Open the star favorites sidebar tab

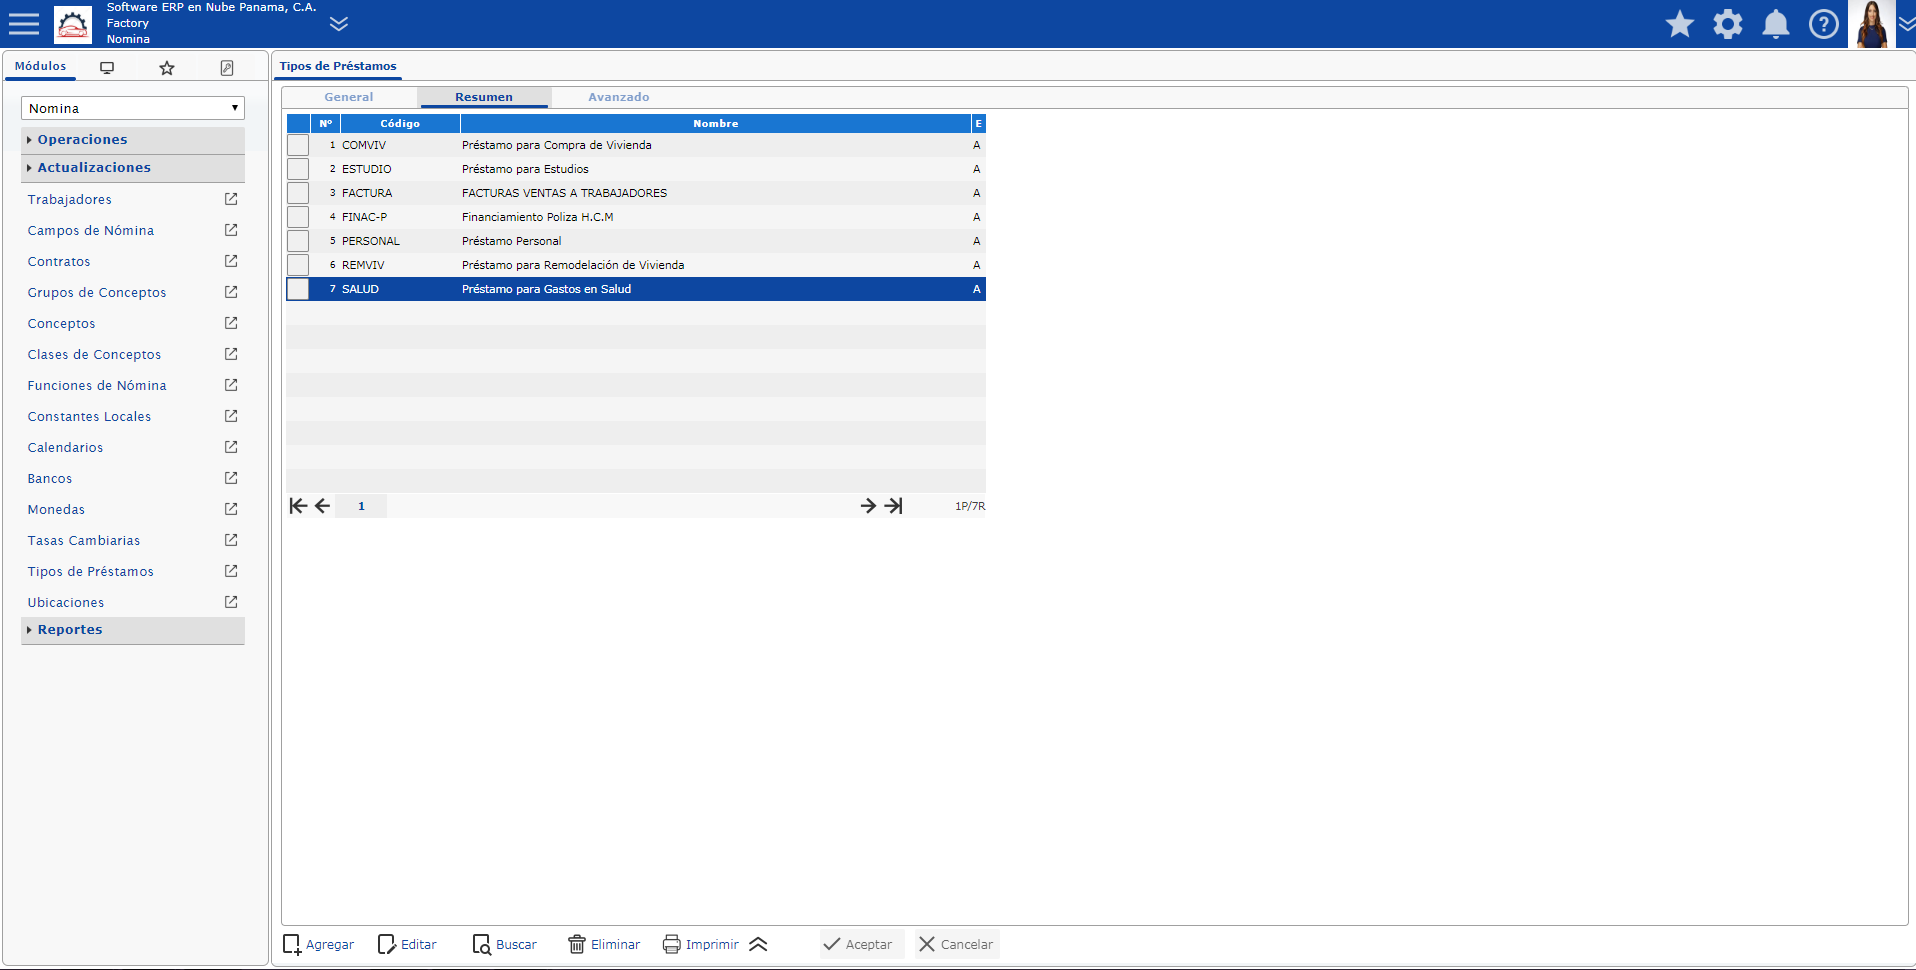(x=167, y=67)
